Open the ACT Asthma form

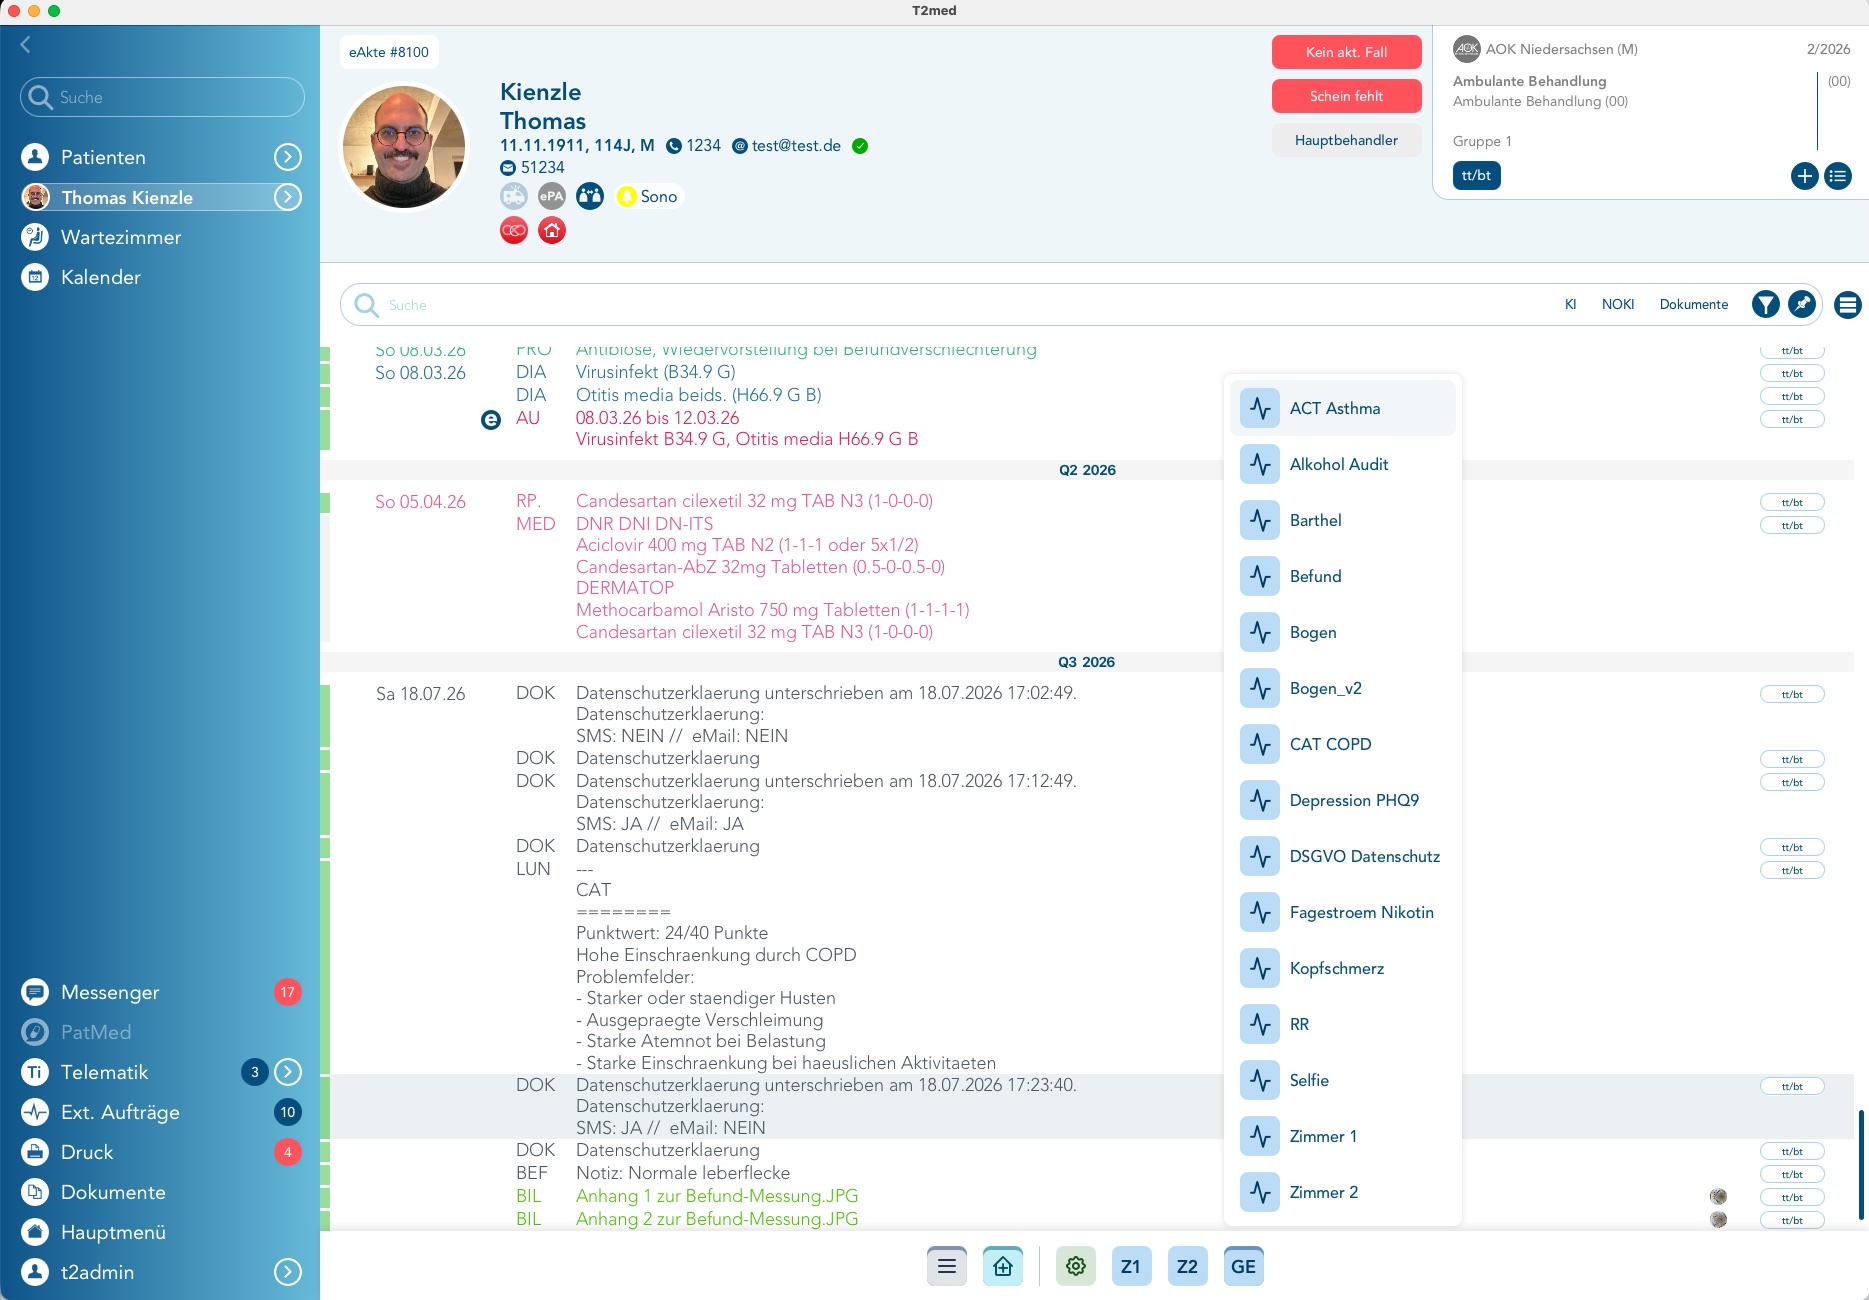click(1342, 408)
